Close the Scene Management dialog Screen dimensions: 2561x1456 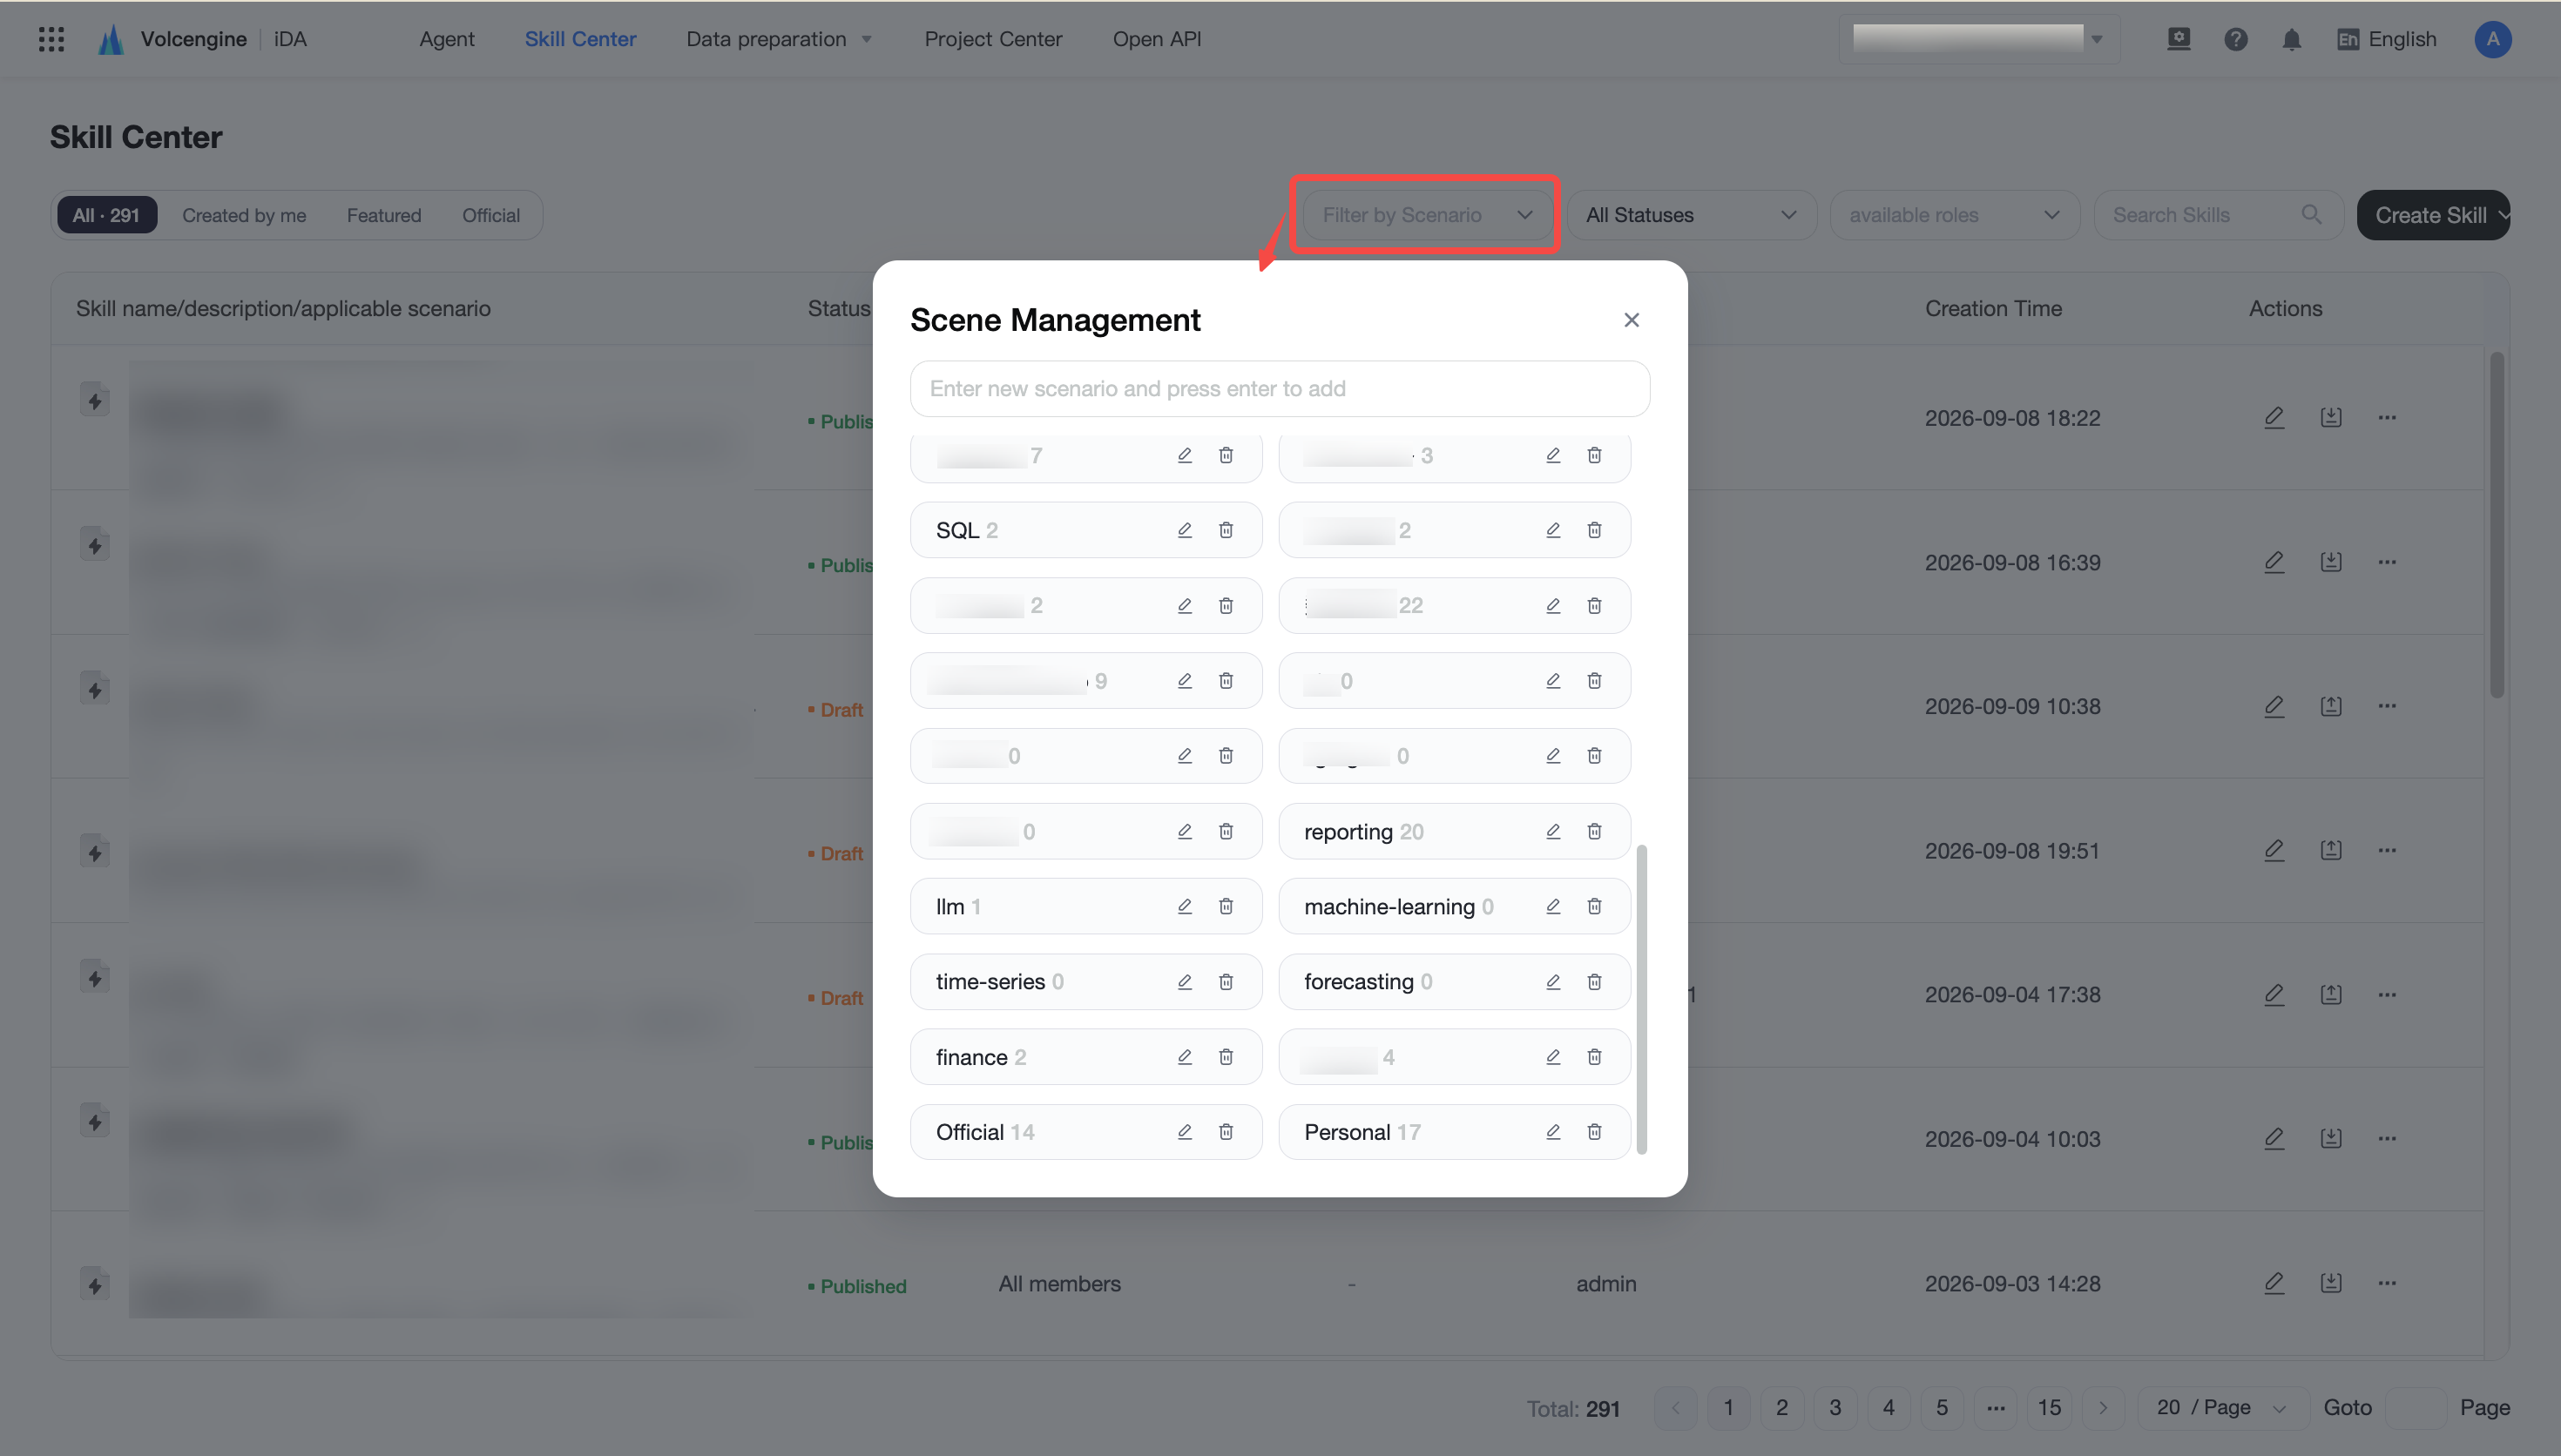tap(1631, 320)
